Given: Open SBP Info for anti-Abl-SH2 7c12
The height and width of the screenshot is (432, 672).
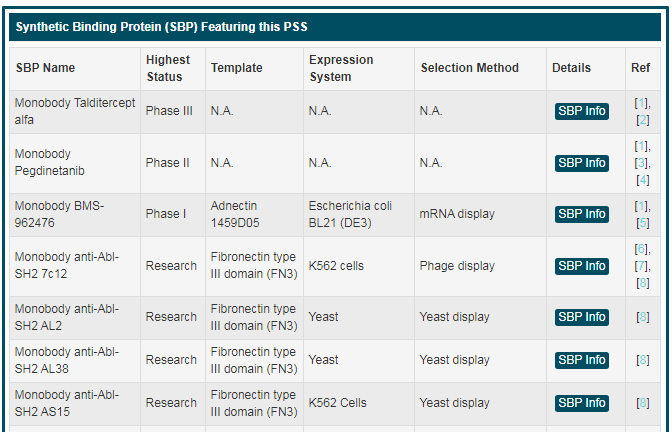Looking at the screenshot, I should coord(581,266).
